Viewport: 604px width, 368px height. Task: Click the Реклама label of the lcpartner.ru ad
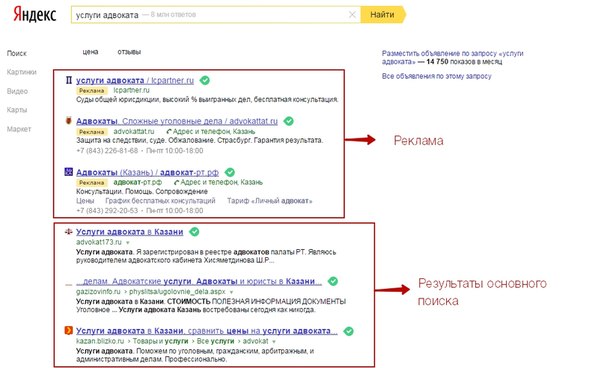pos(92,91)
